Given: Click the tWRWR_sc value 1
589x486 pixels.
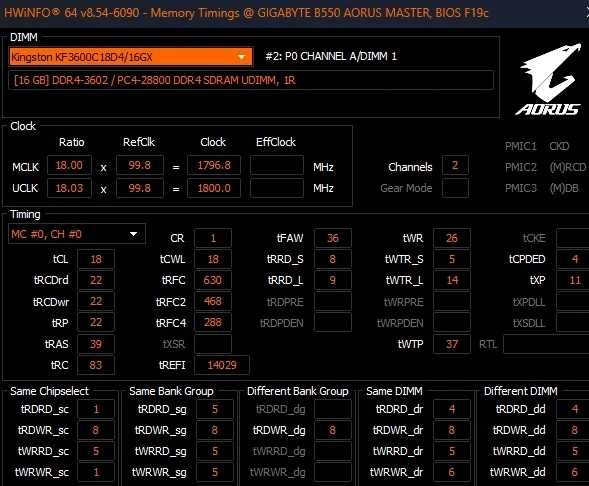Looking at the screenshot, I should click(x=96, y=472).
